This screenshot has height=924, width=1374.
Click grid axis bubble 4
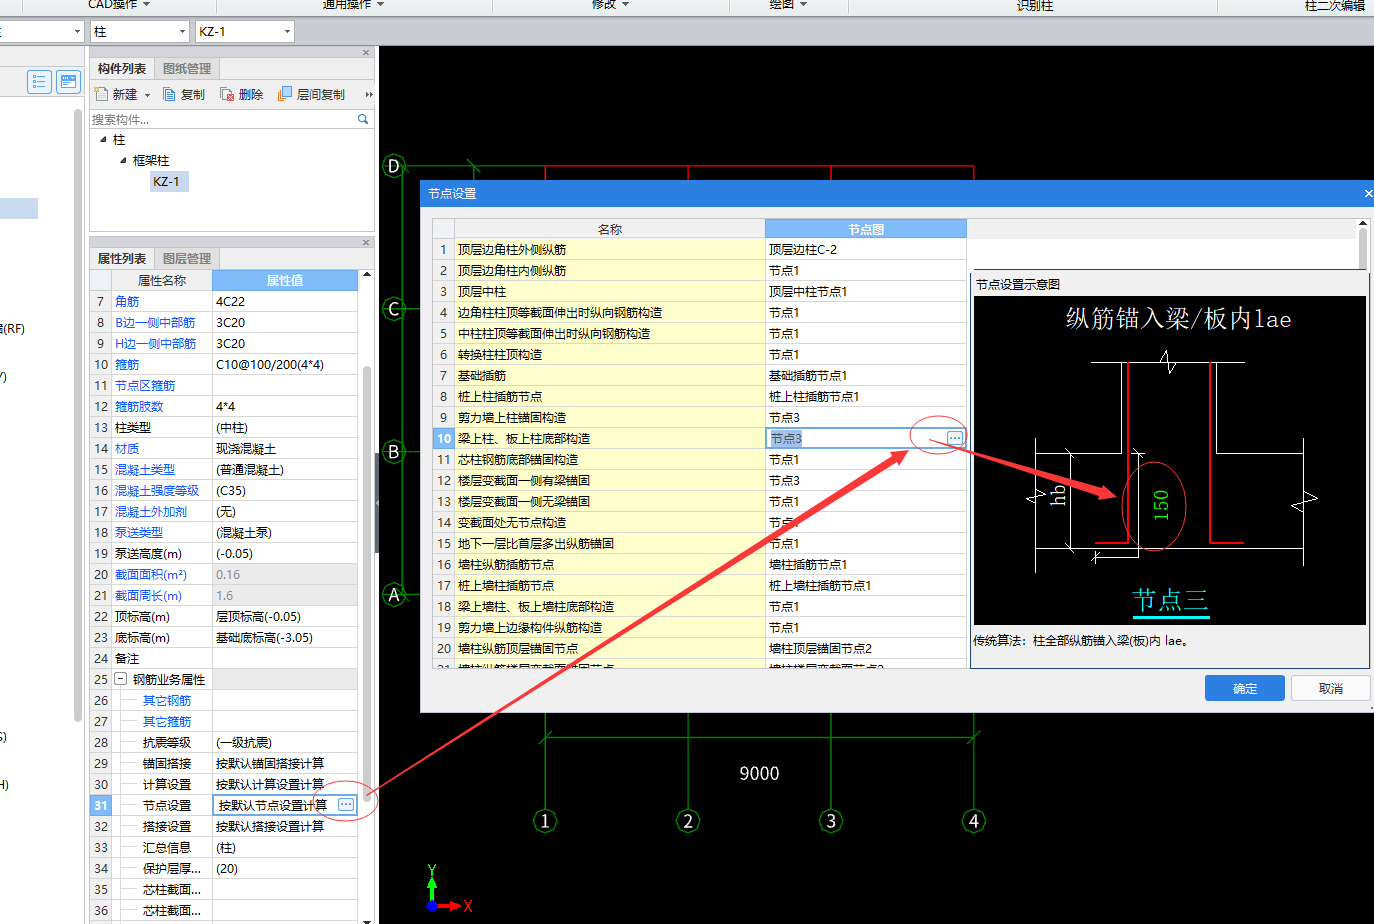[974, 821]
